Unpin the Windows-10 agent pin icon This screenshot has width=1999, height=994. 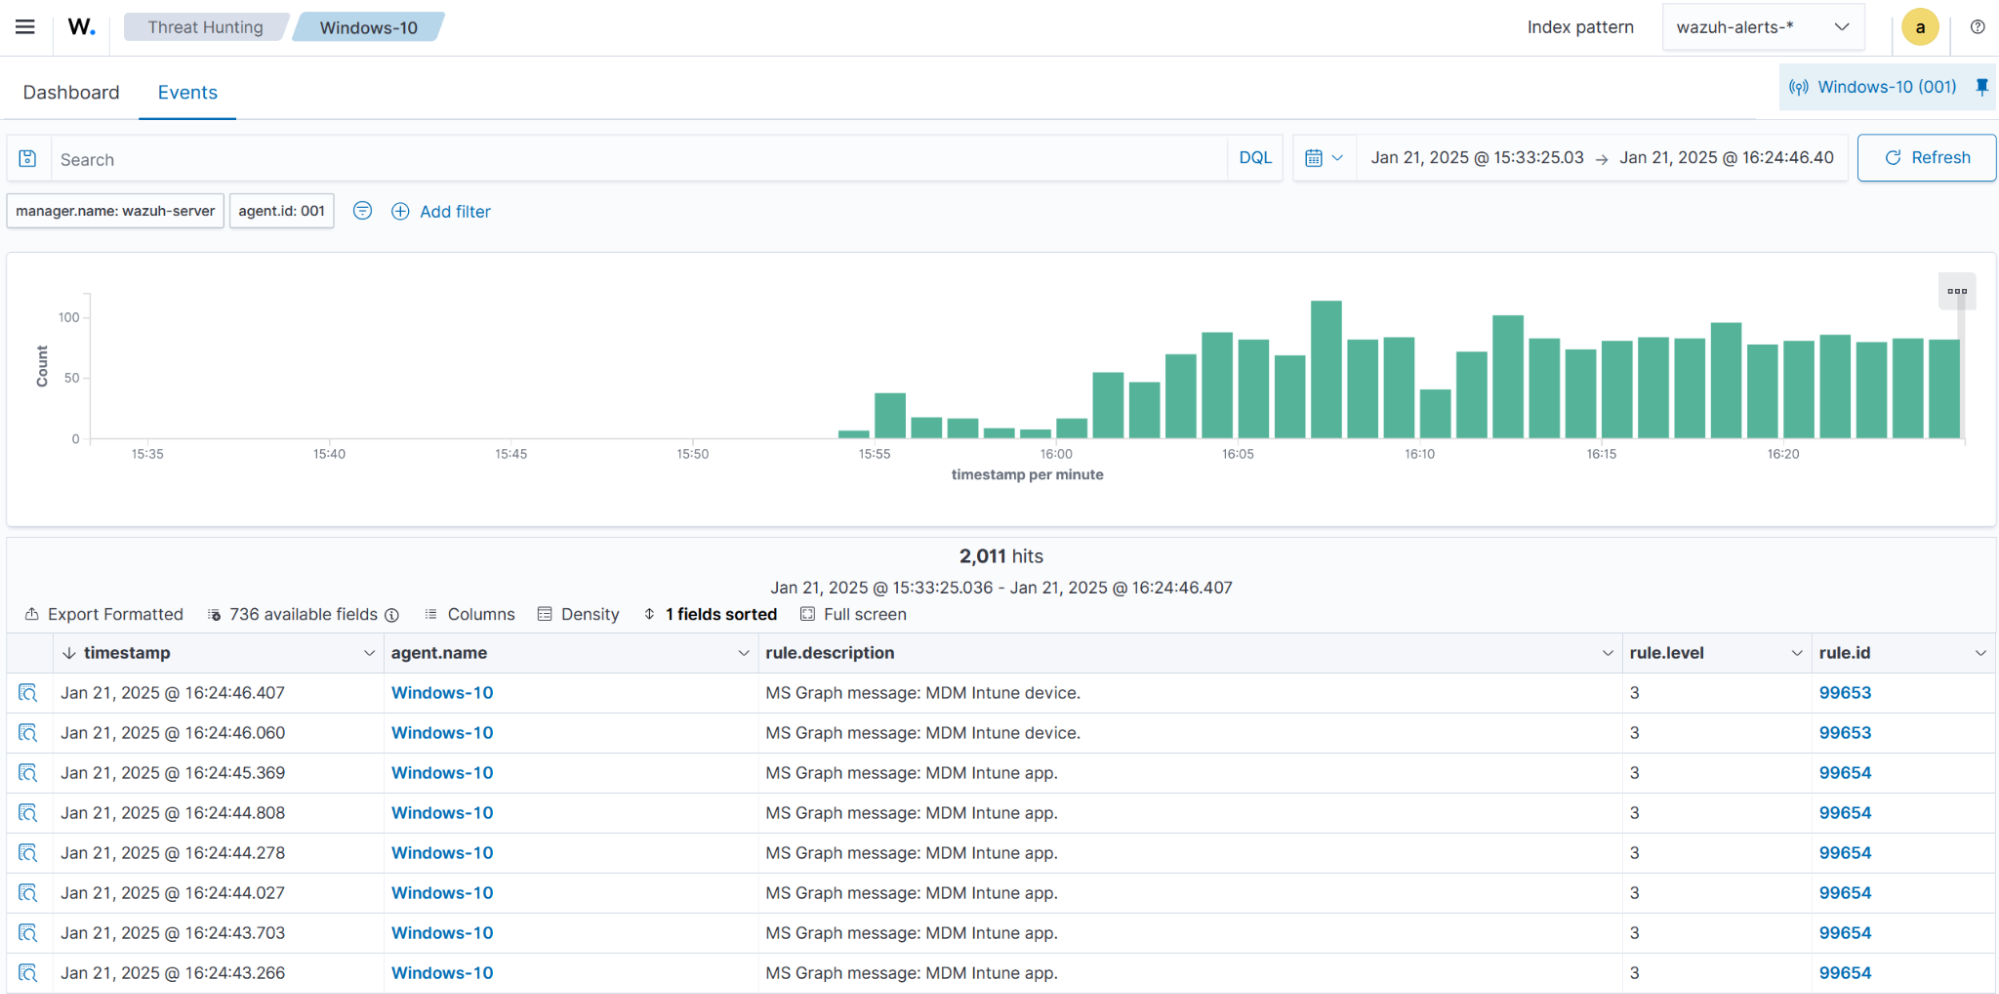click(x=1981, y=87)
